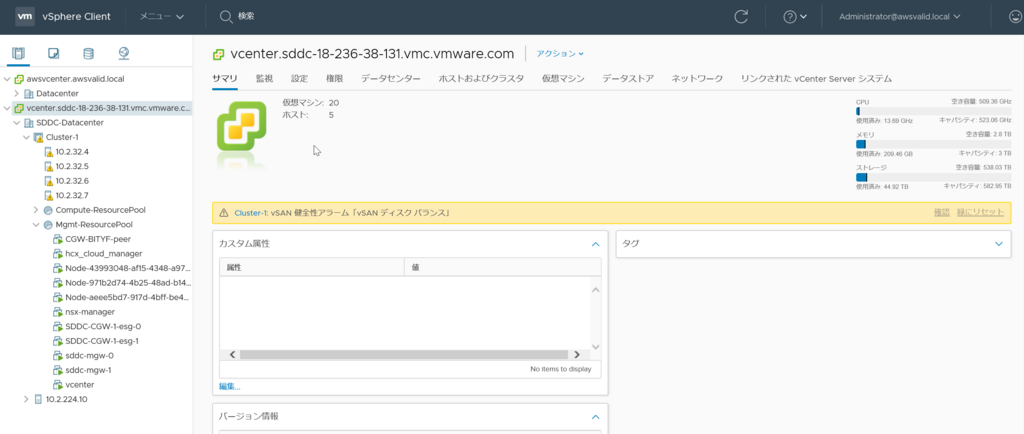1024x434 pixels.
Task: Click host 10.2.32.6 warning icon
Action: click(48, 181)
